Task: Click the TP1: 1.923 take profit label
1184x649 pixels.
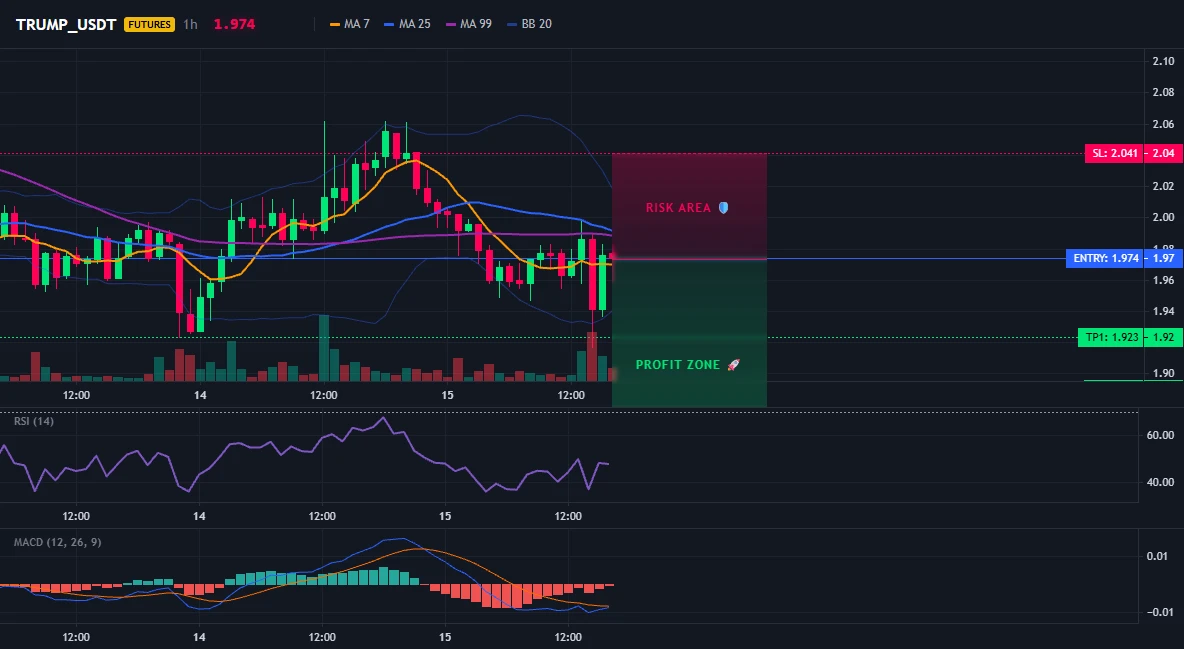Action: (1111, 337)
